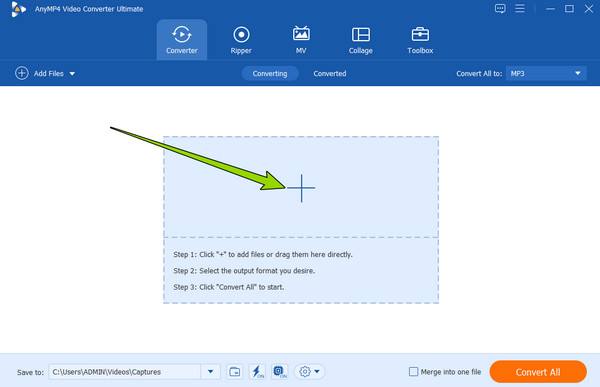Click the Add Files plus button
The width and height of the screenshot is (600, 387).
pos(22,73)
